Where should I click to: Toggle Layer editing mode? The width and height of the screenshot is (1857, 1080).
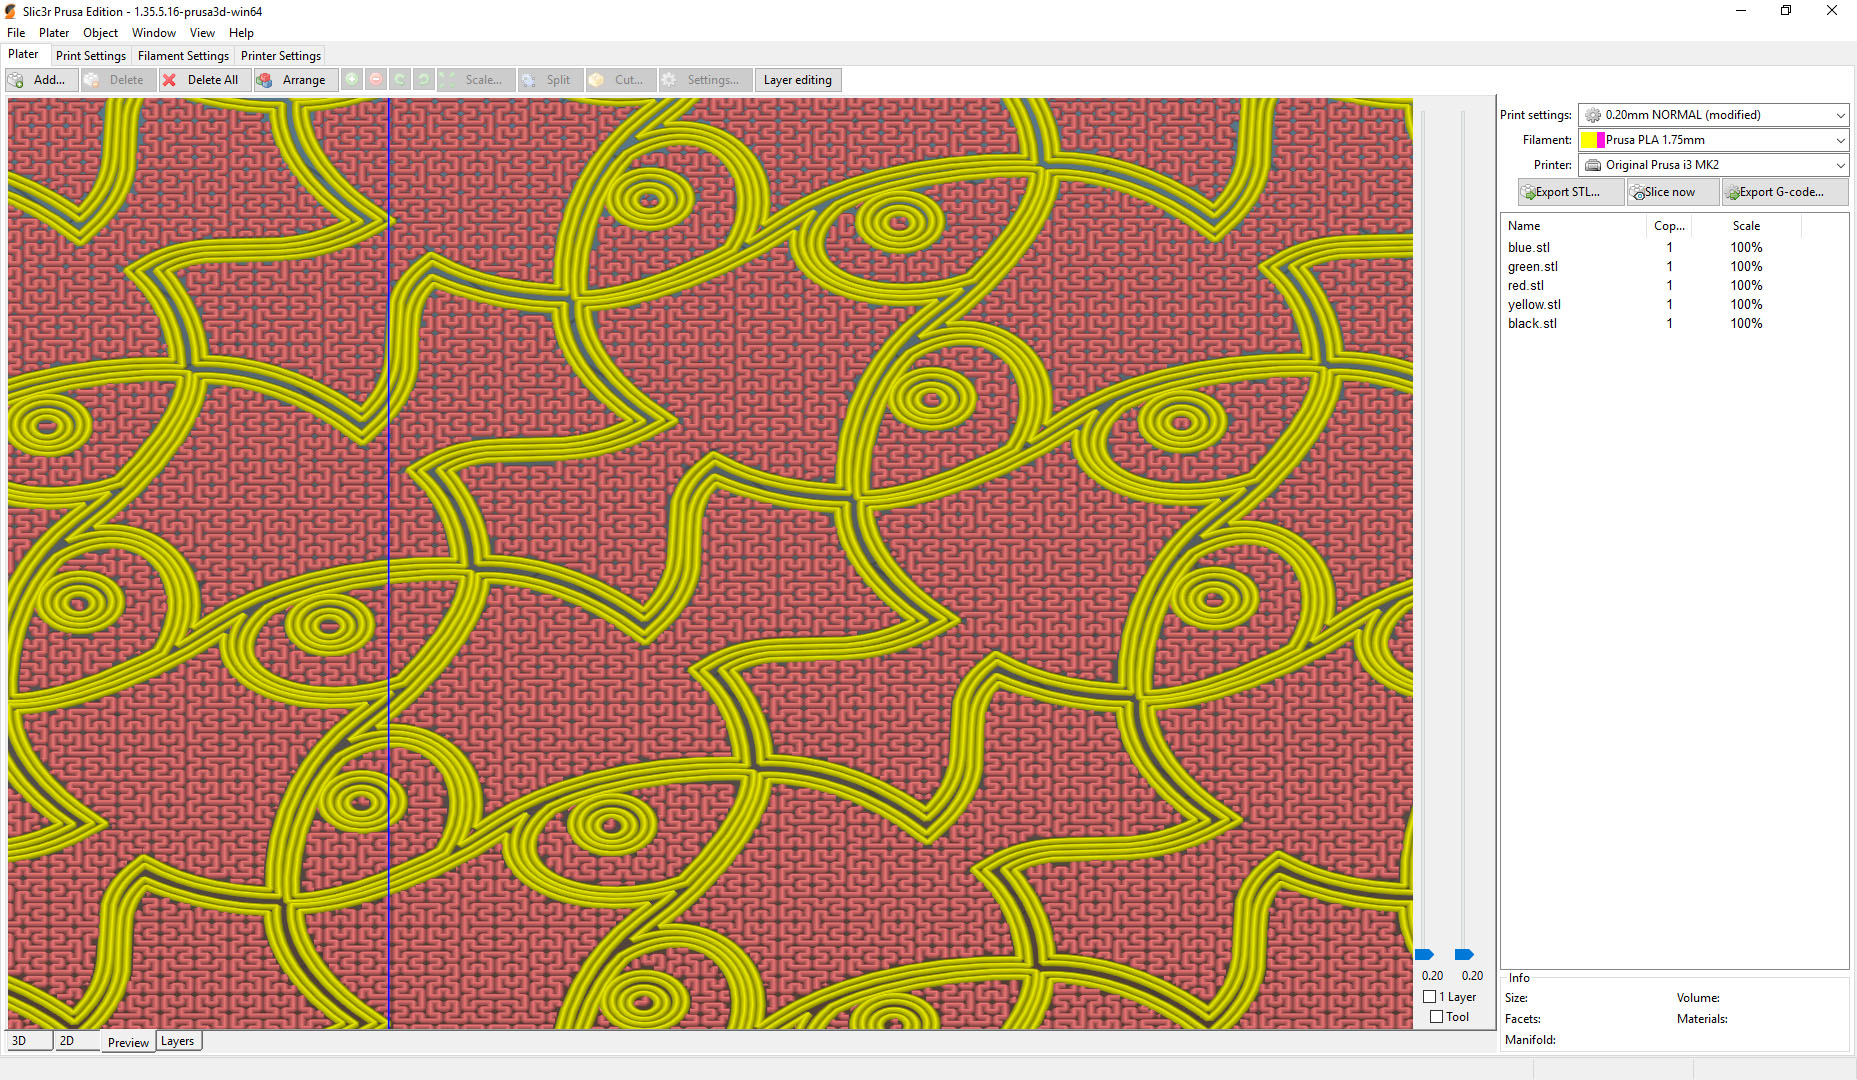[797, 79]
